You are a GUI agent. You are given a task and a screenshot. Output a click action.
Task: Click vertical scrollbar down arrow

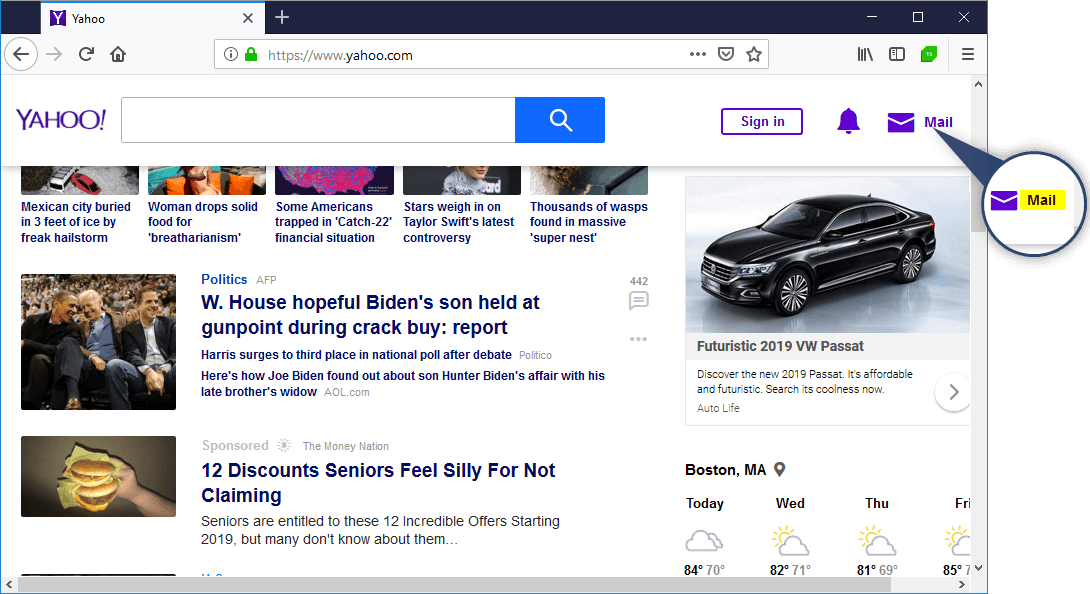(x=978, y=568)
